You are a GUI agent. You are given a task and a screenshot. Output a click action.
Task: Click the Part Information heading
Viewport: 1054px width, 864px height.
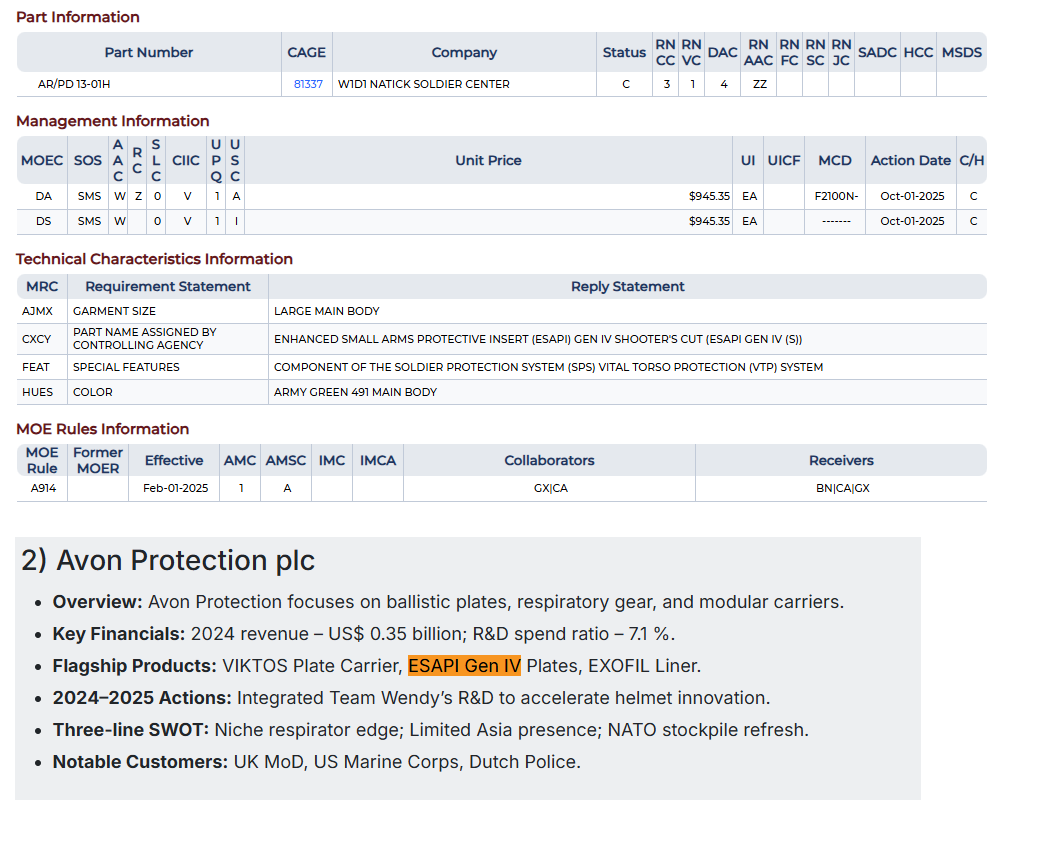[x=78, y=17]
